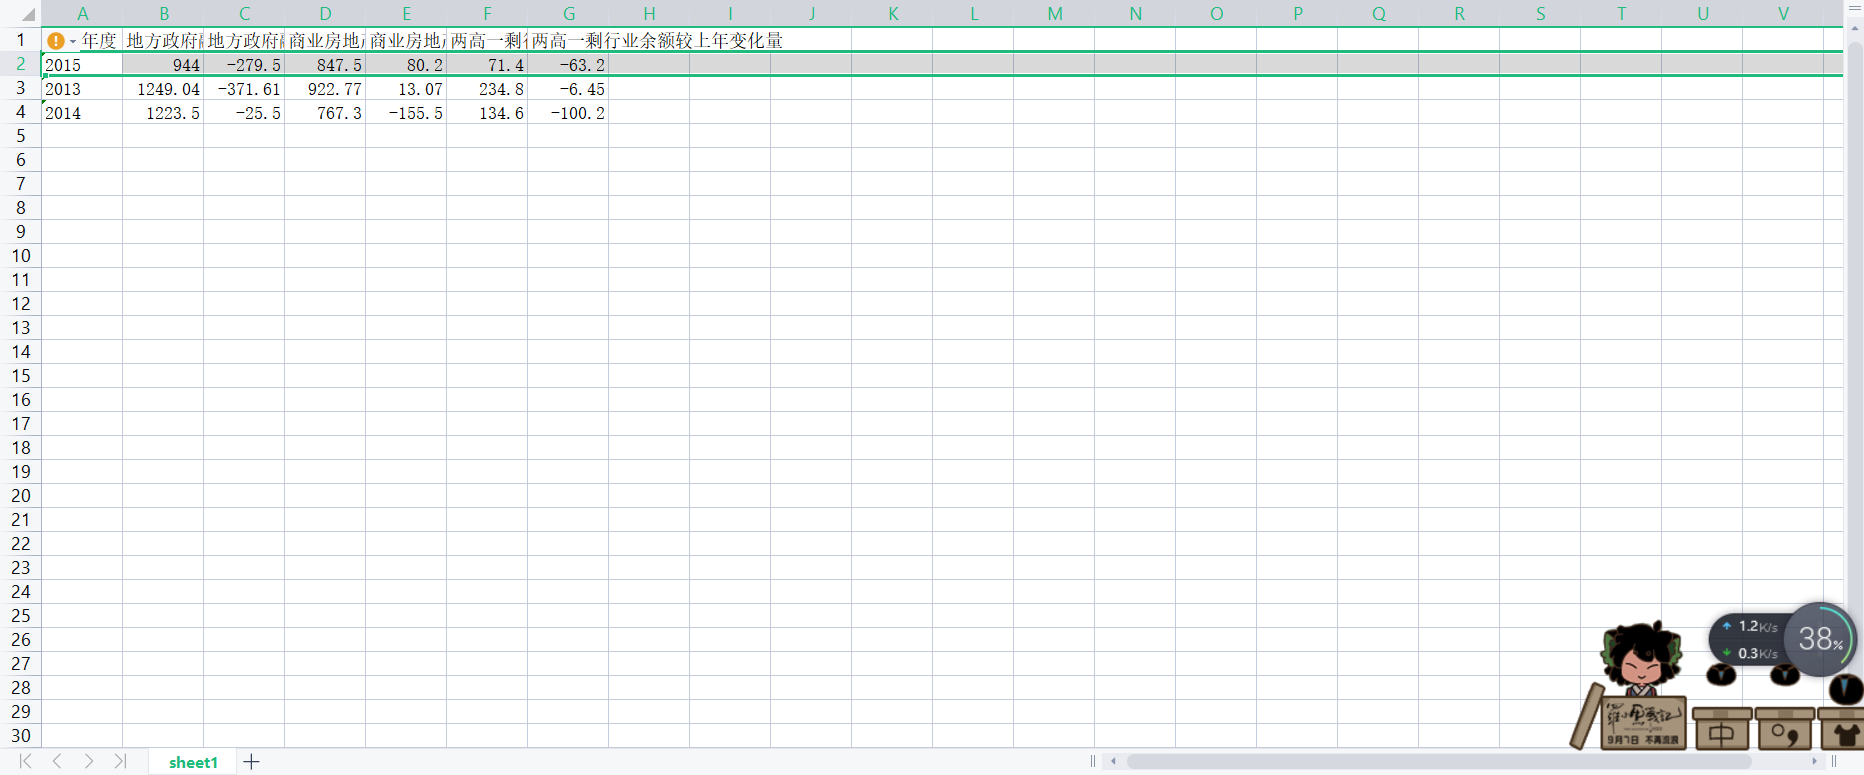Select column H header
Screen dimensions: 1864x775
pyautogui.click(x=649, y=14)
